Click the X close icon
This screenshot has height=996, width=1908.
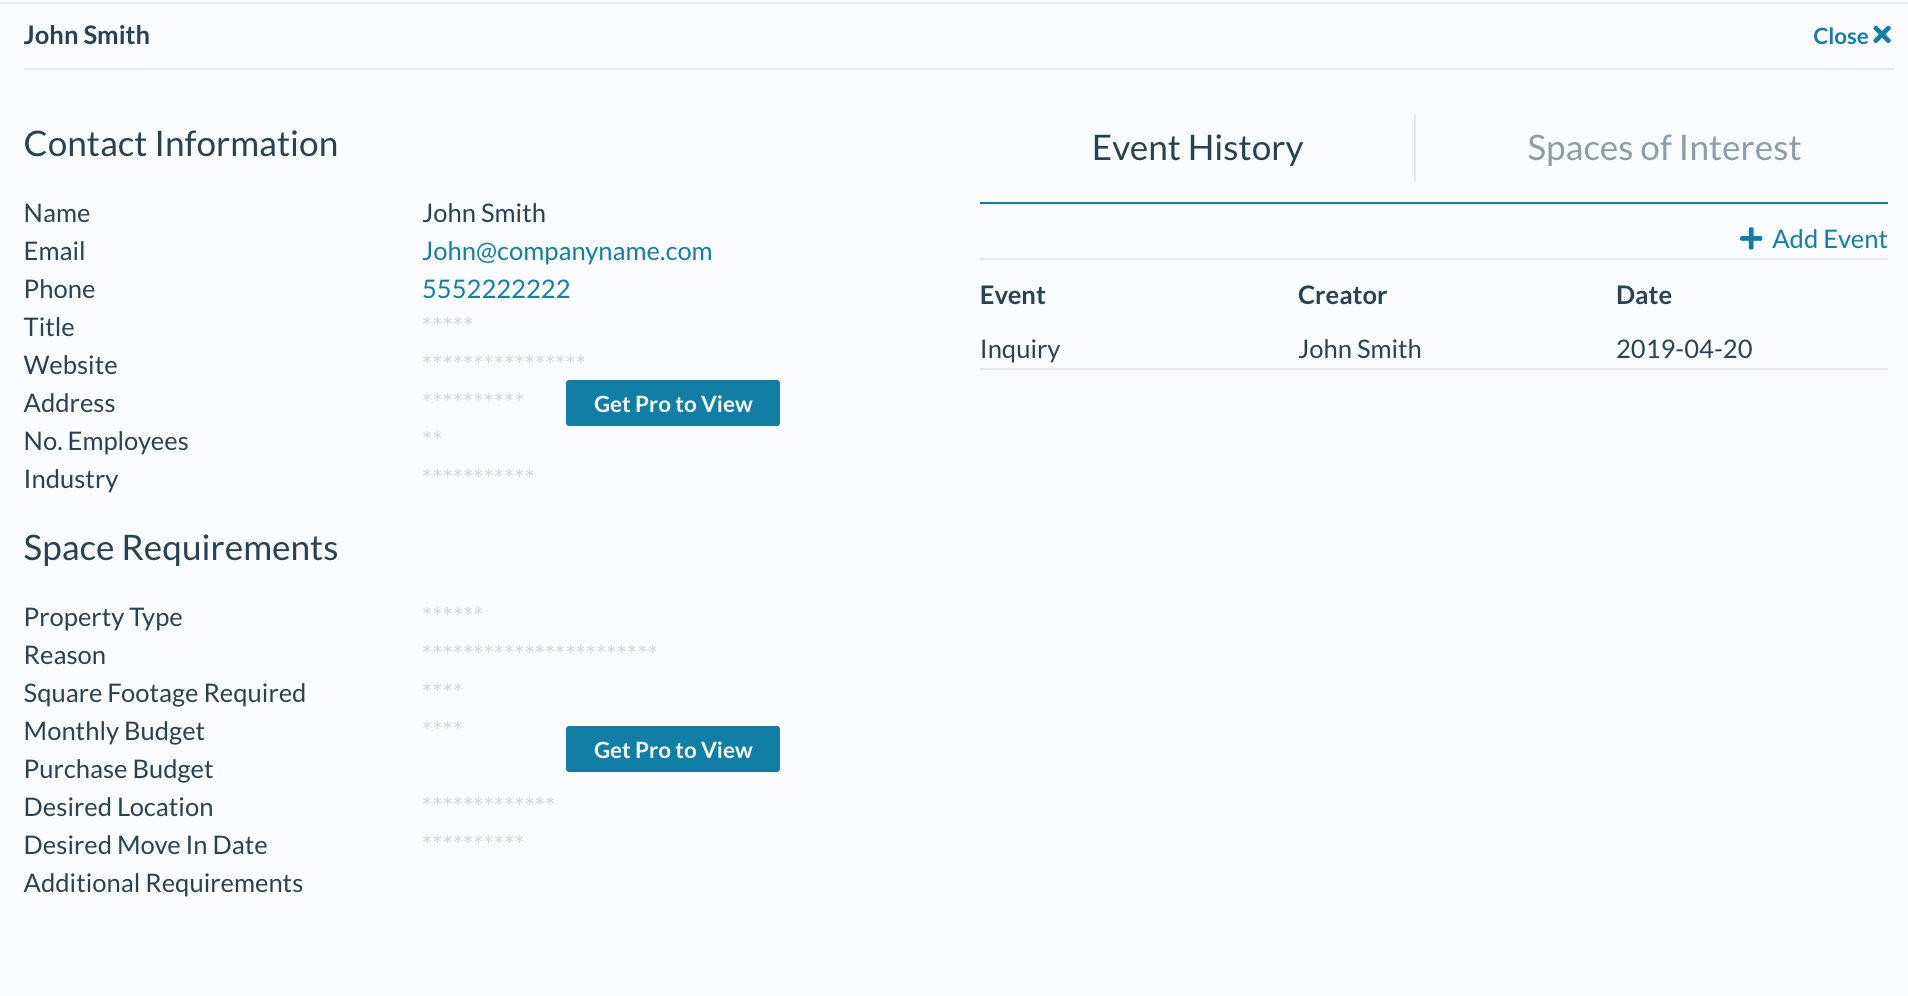pyautogui.click(x=1882, y=35)
